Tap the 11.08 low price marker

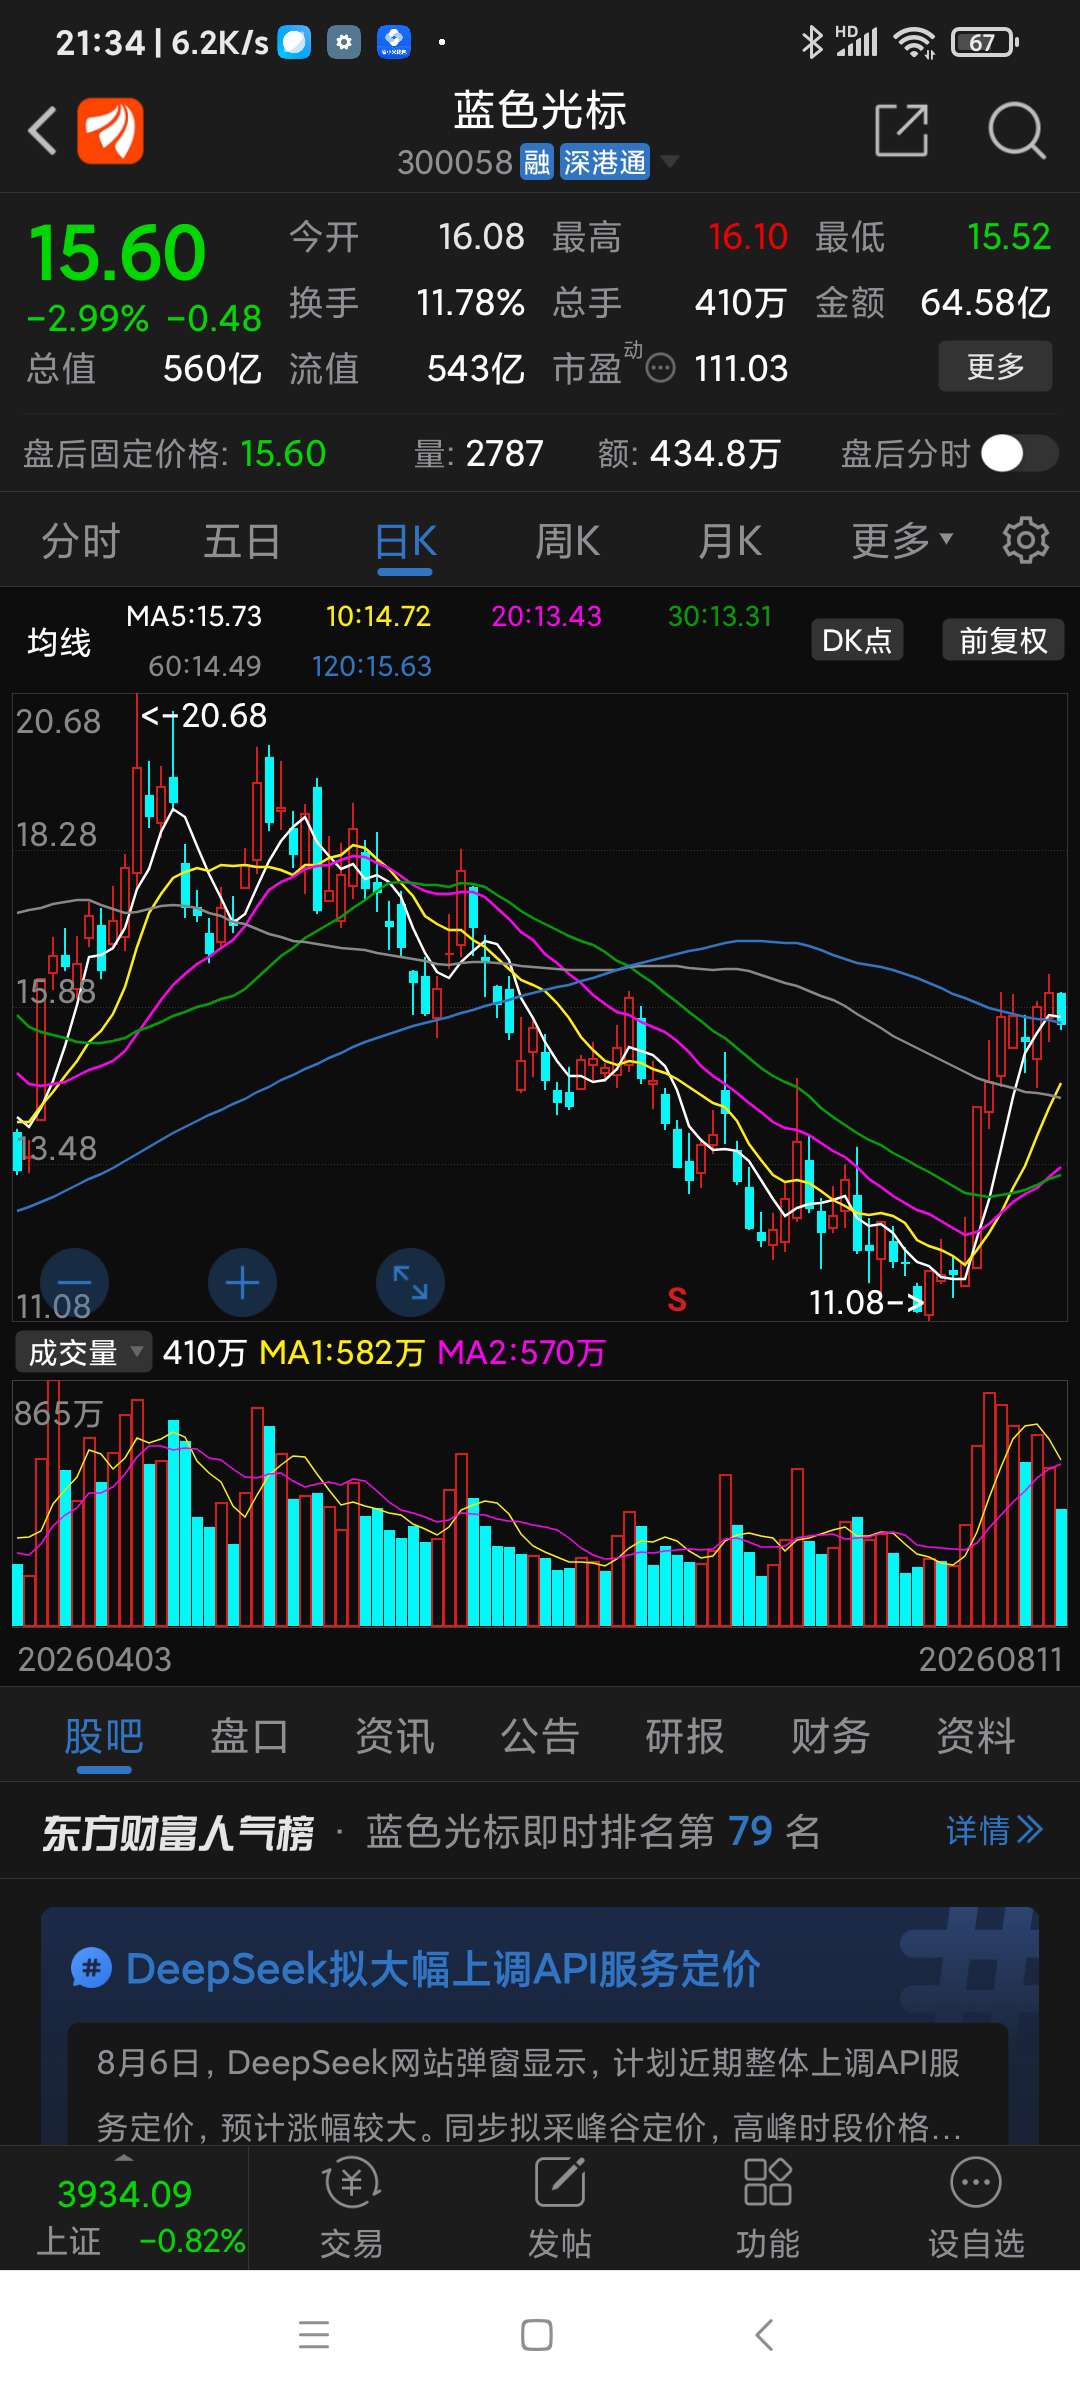[x=866, y=1302]
